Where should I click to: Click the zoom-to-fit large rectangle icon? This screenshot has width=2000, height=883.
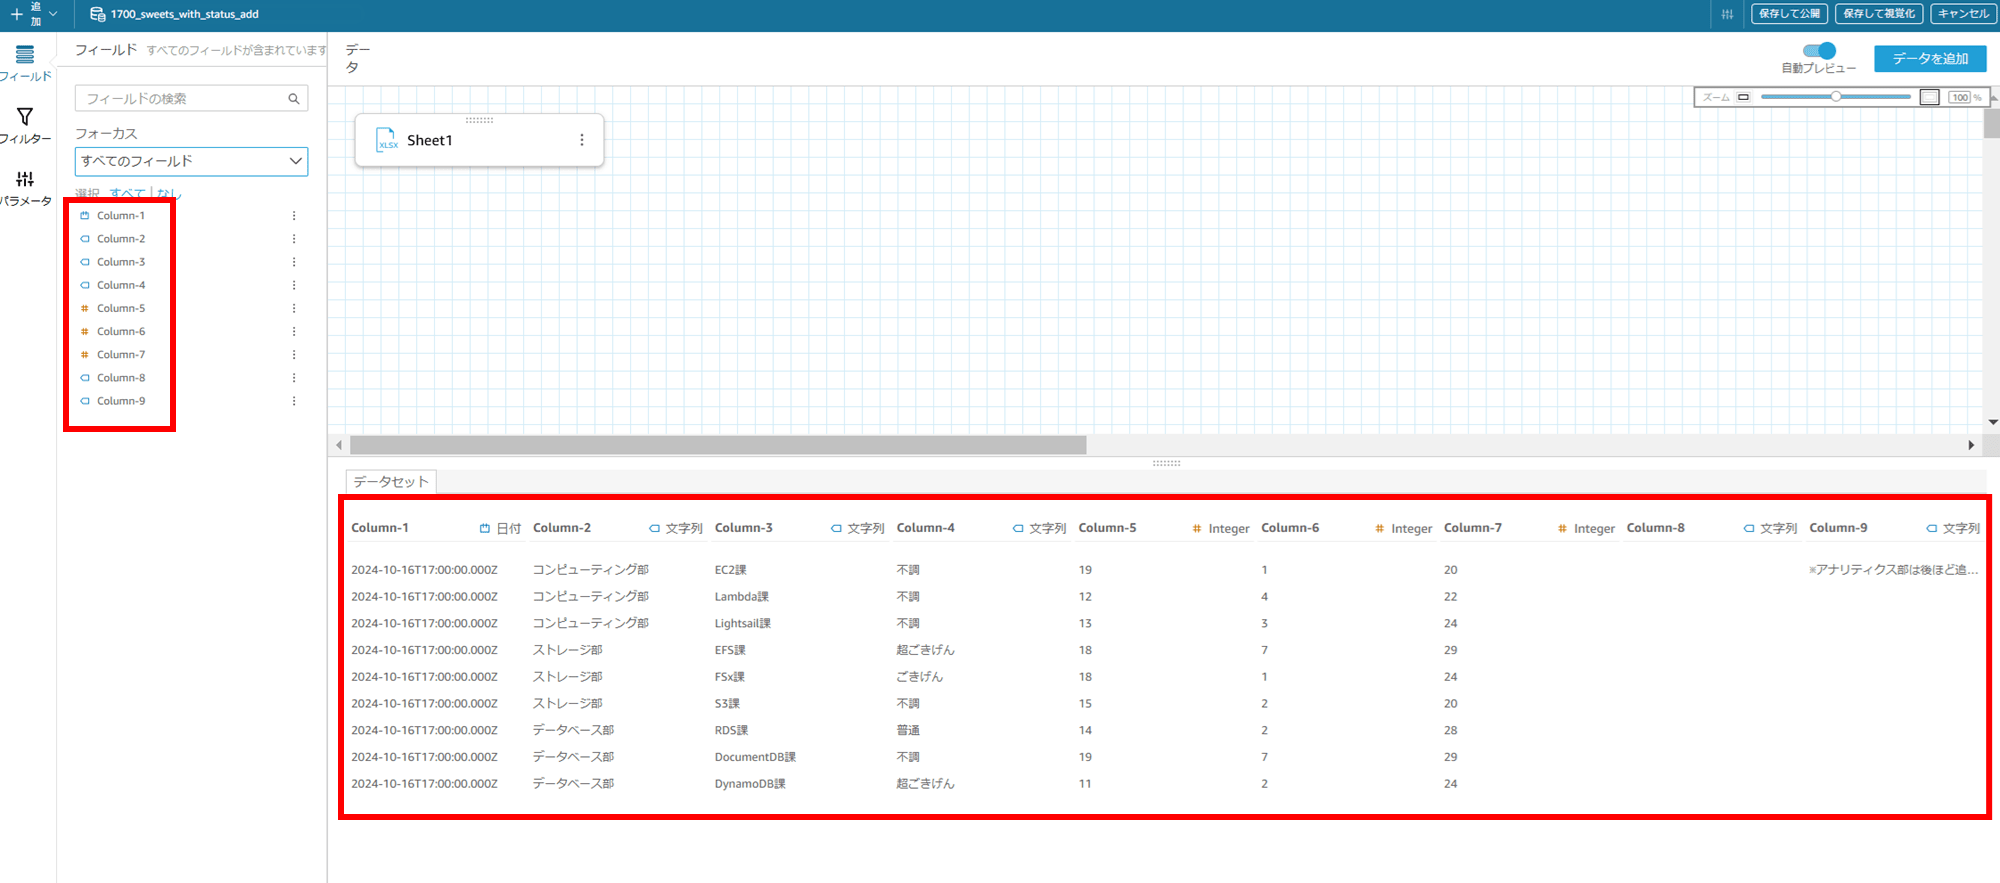tap(1930, 97)
